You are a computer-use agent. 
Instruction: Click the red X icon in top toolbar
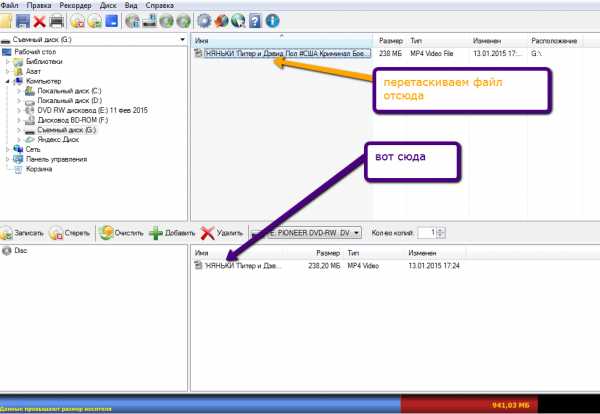click(x=39, y=21)
